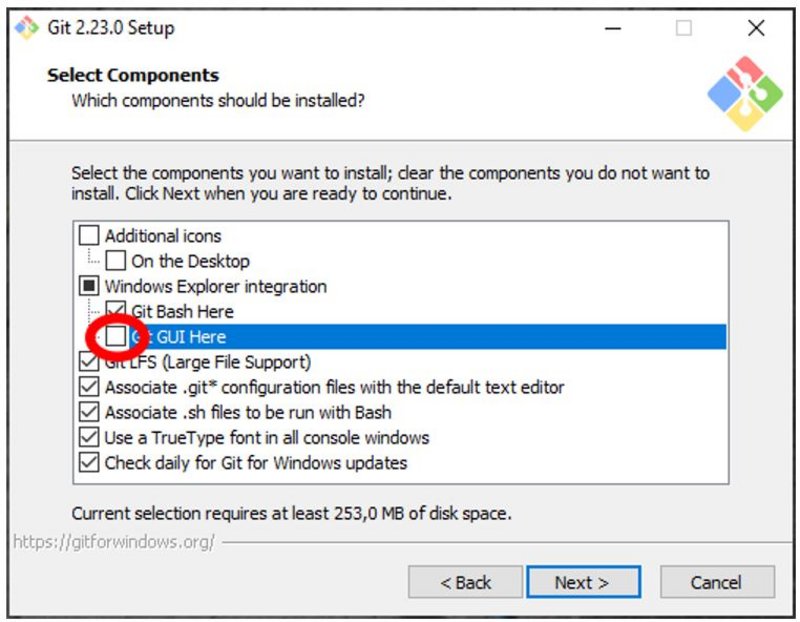Image resolution: width=800 pixels, height=622 pixels.
Task: Click the Git setup icon in the title bar
Action: [25, 28]
